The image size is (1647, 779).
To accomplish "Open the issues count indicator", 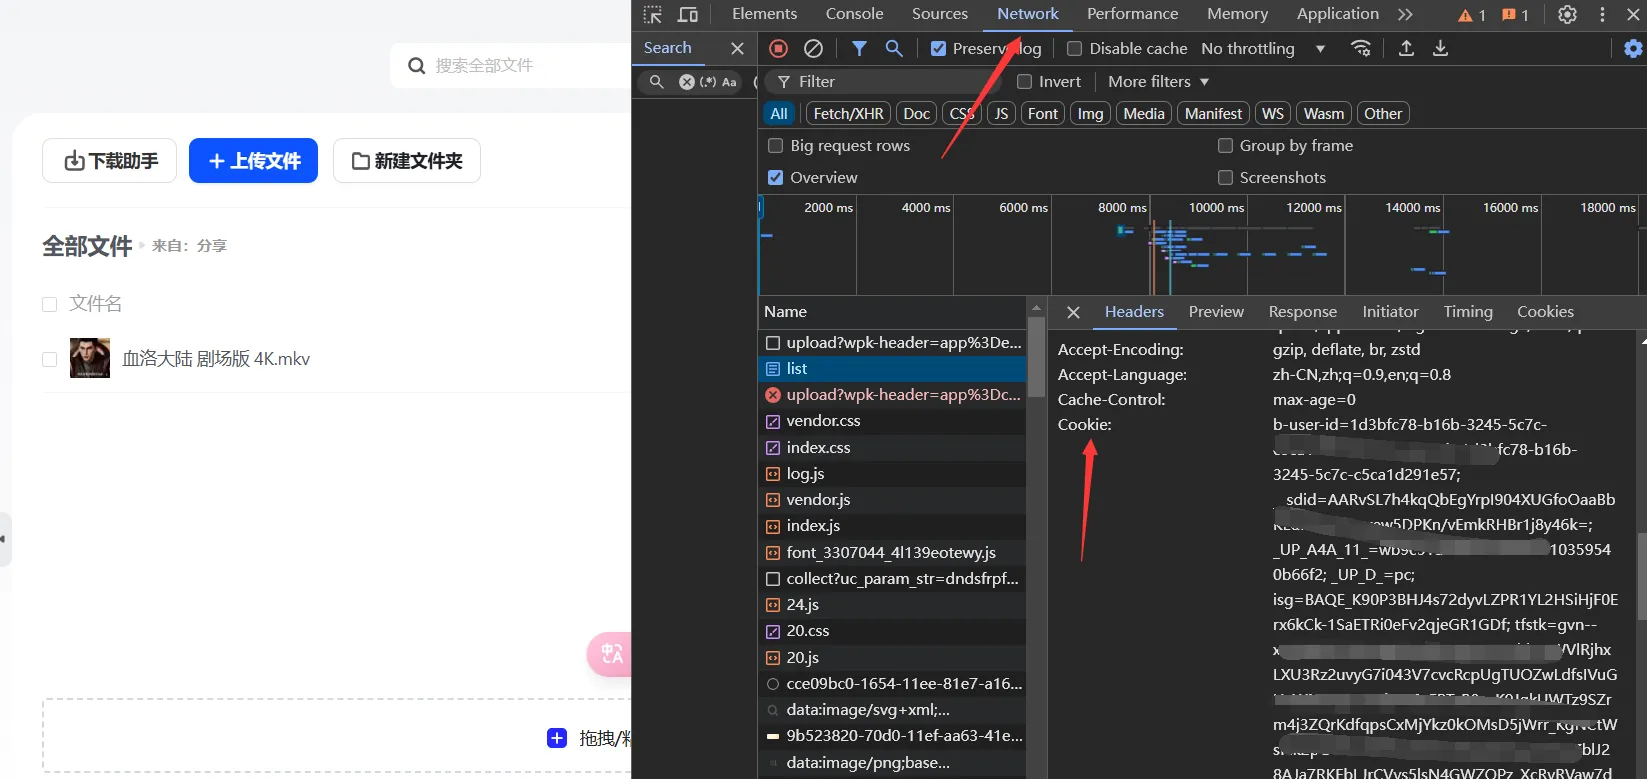I will coord(1515,15).
